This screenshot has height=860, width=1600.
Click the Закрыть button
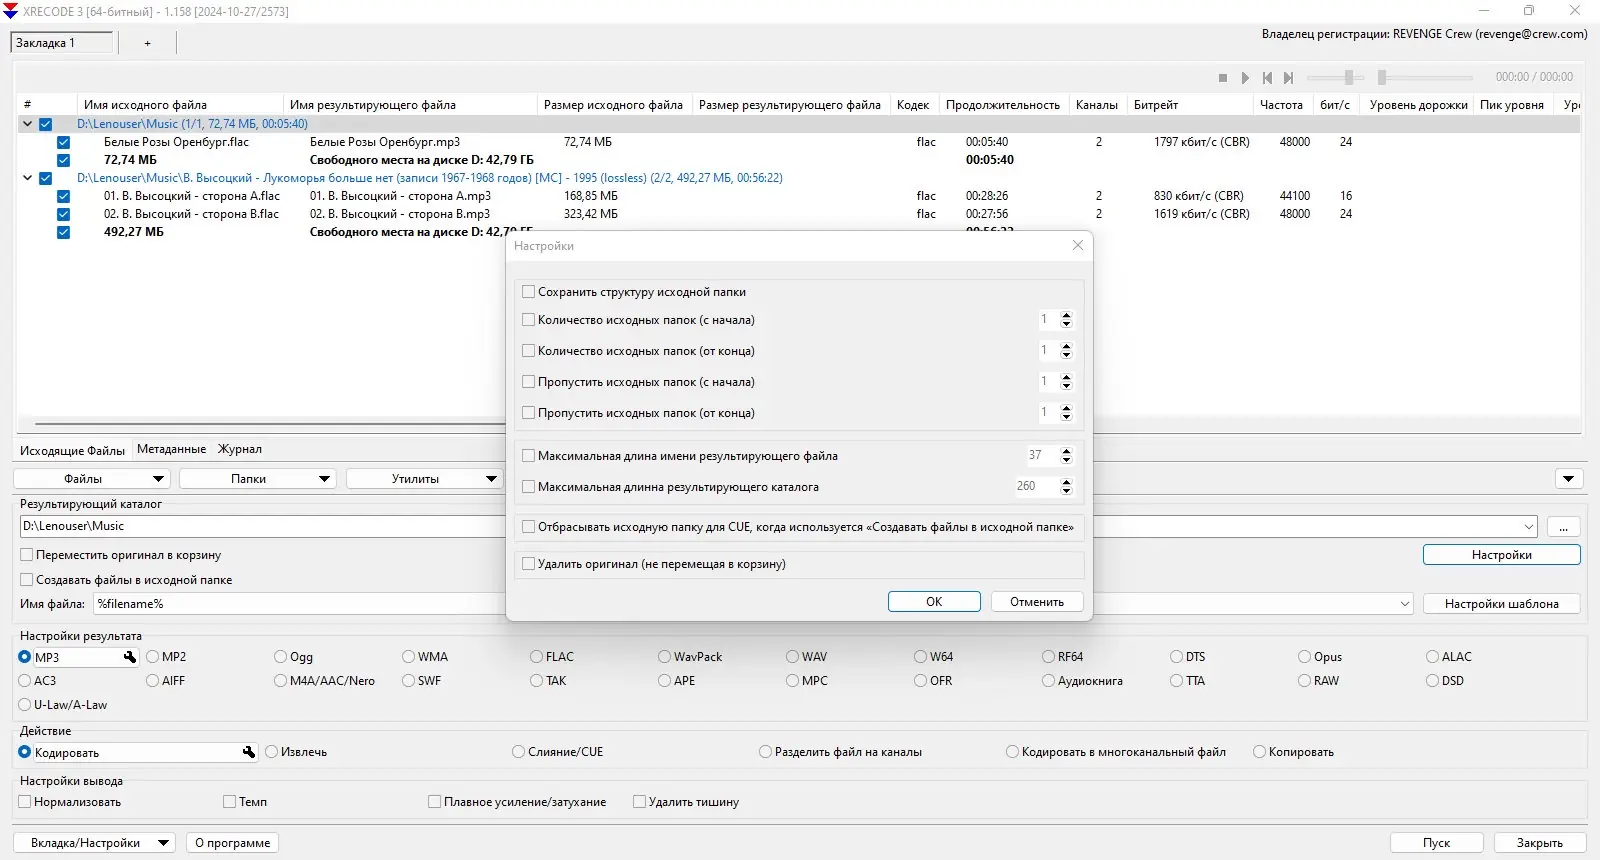tap(1540, 843)
